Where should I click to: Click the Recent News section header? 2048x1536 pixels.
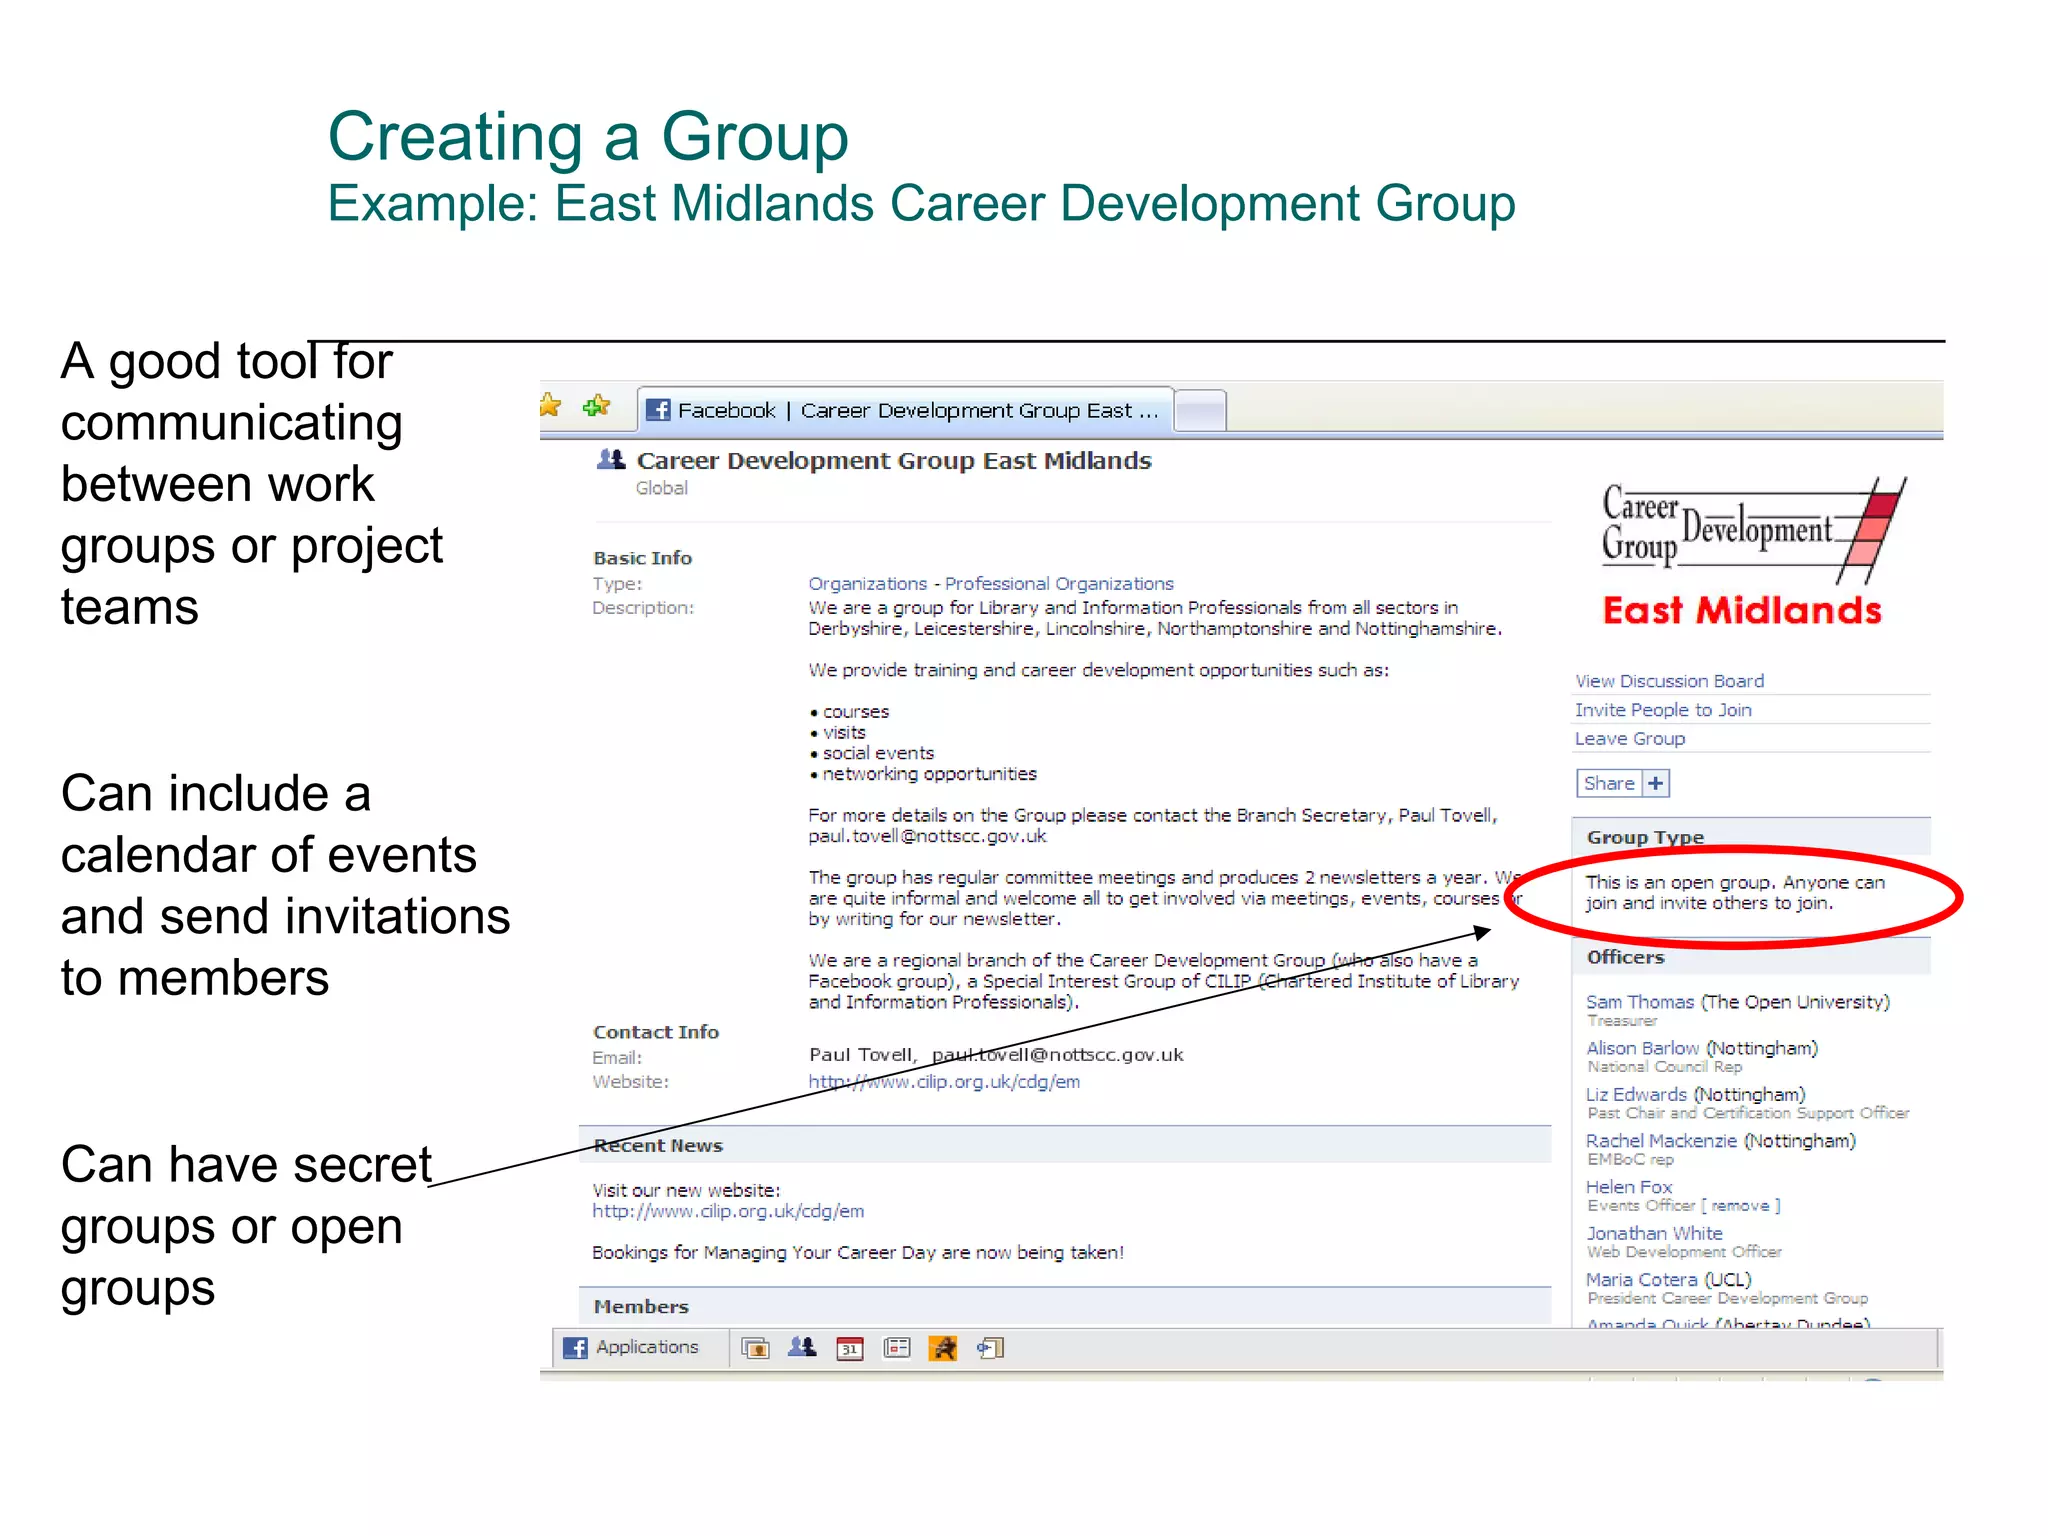[x=1065, y=1145]
